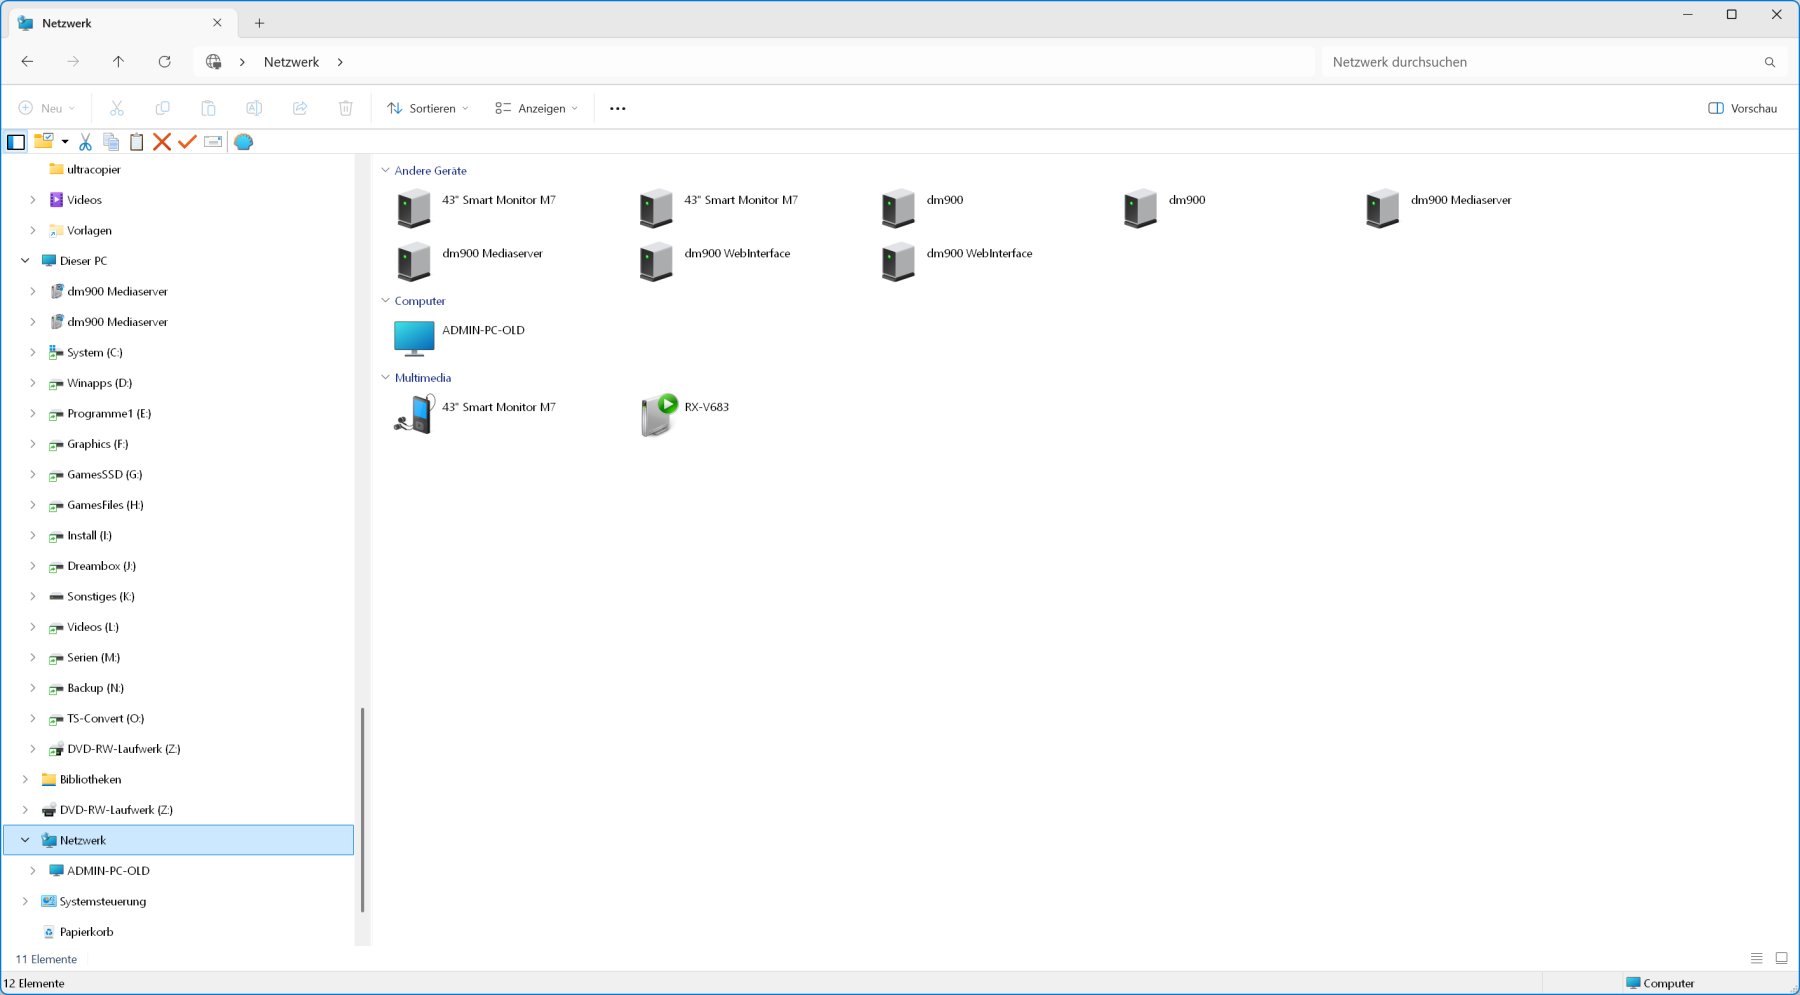This screenshot has height=995, width=1800.
Task: Open the email envelope icon on the toolbar
Action: (x=212, y=141)
